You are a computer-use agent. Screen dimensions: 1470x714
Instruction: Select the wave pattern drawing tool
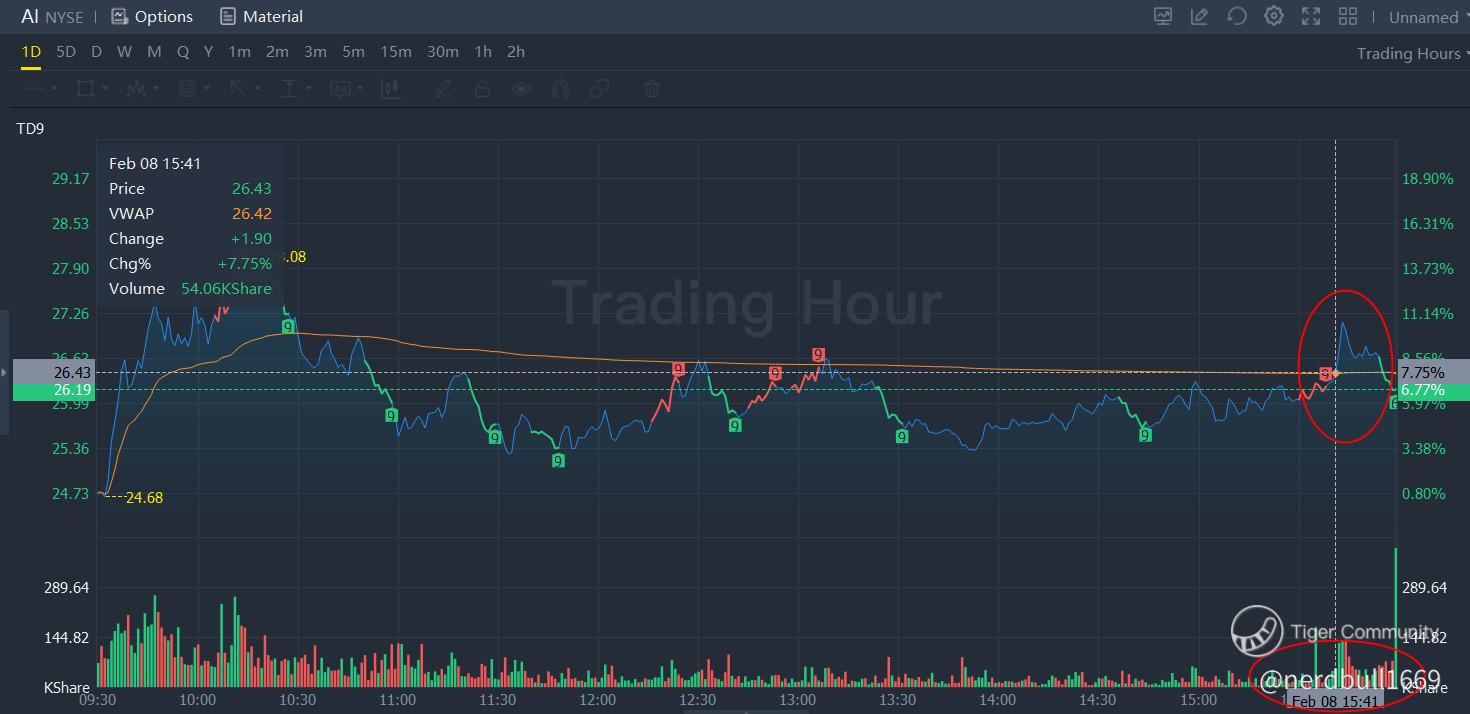pos(137,89)
